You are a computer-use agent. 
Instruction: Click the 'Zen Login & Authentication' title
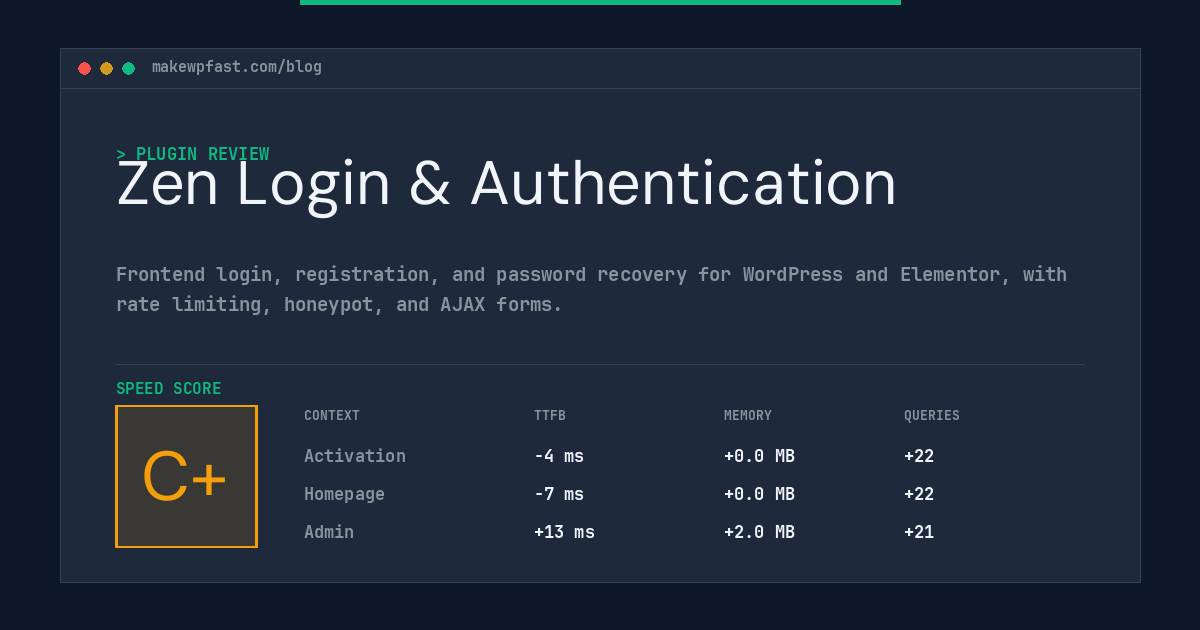[506, 184]
